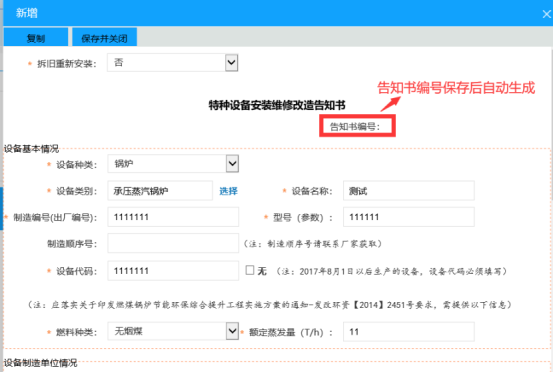This screenshot has width=554, height=372.
Task: Click the 设备基本情况 section title
Action: pos(31,149)
